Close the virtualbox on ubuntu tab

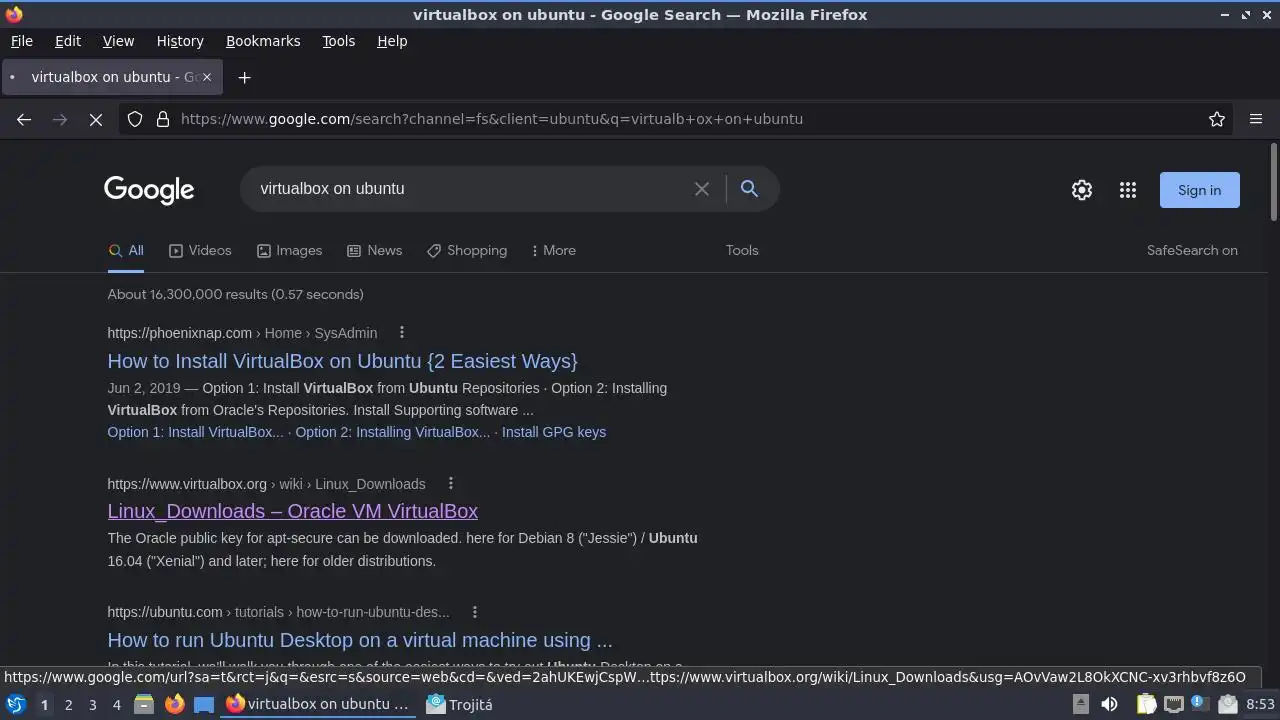pos(207,77)
